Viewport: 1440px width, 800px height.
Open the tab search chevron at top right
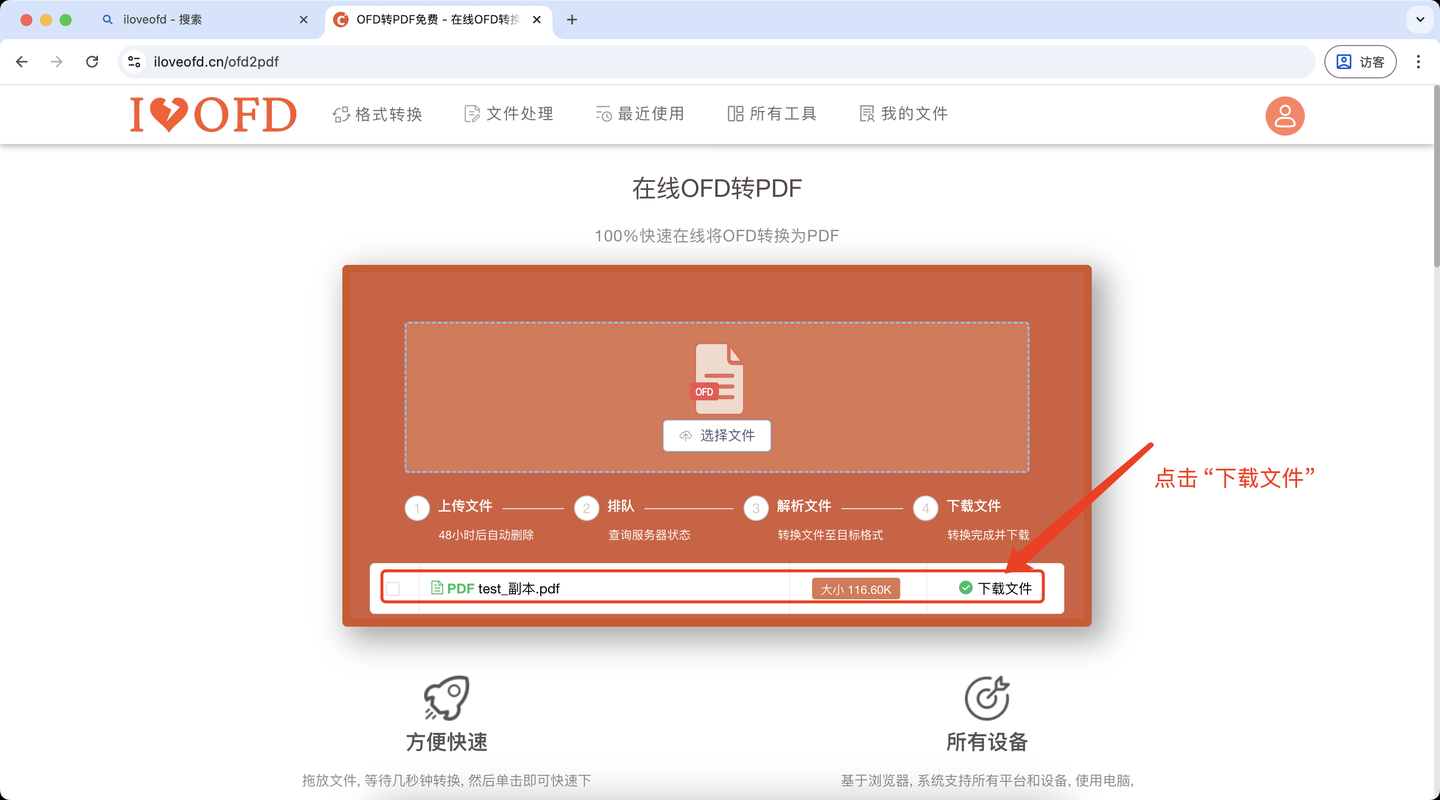1419,19
